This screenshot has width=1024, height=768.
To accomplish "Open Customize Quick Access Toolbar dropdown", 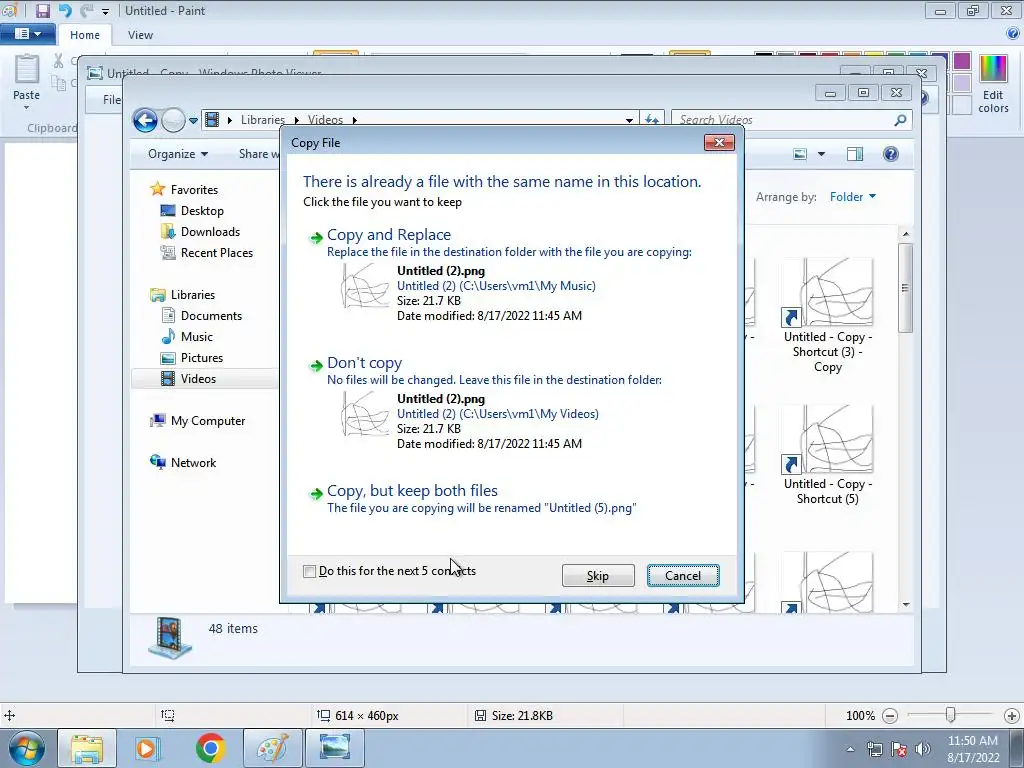I will pyautogui.click(x=105, y=12).
